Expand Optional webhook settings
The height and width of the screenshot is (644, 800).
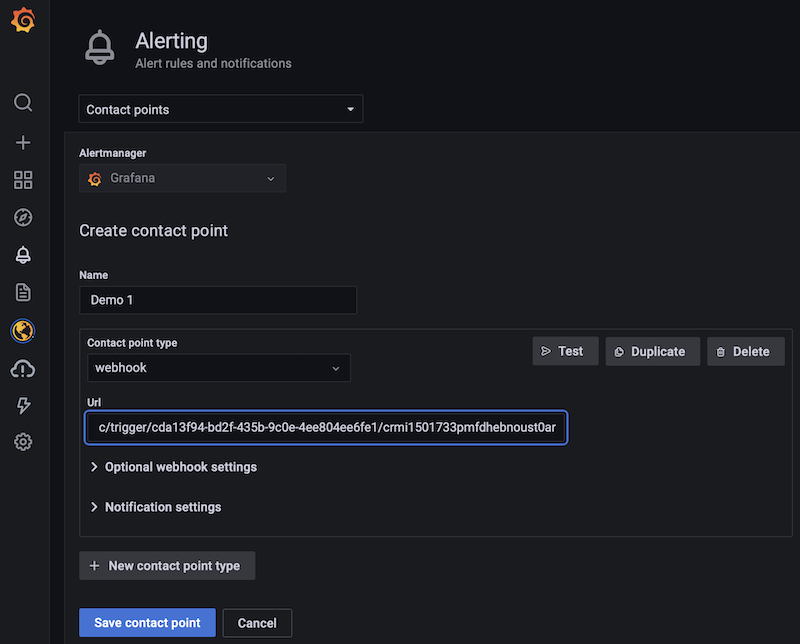pyautogui.click(x=180, y=467)
